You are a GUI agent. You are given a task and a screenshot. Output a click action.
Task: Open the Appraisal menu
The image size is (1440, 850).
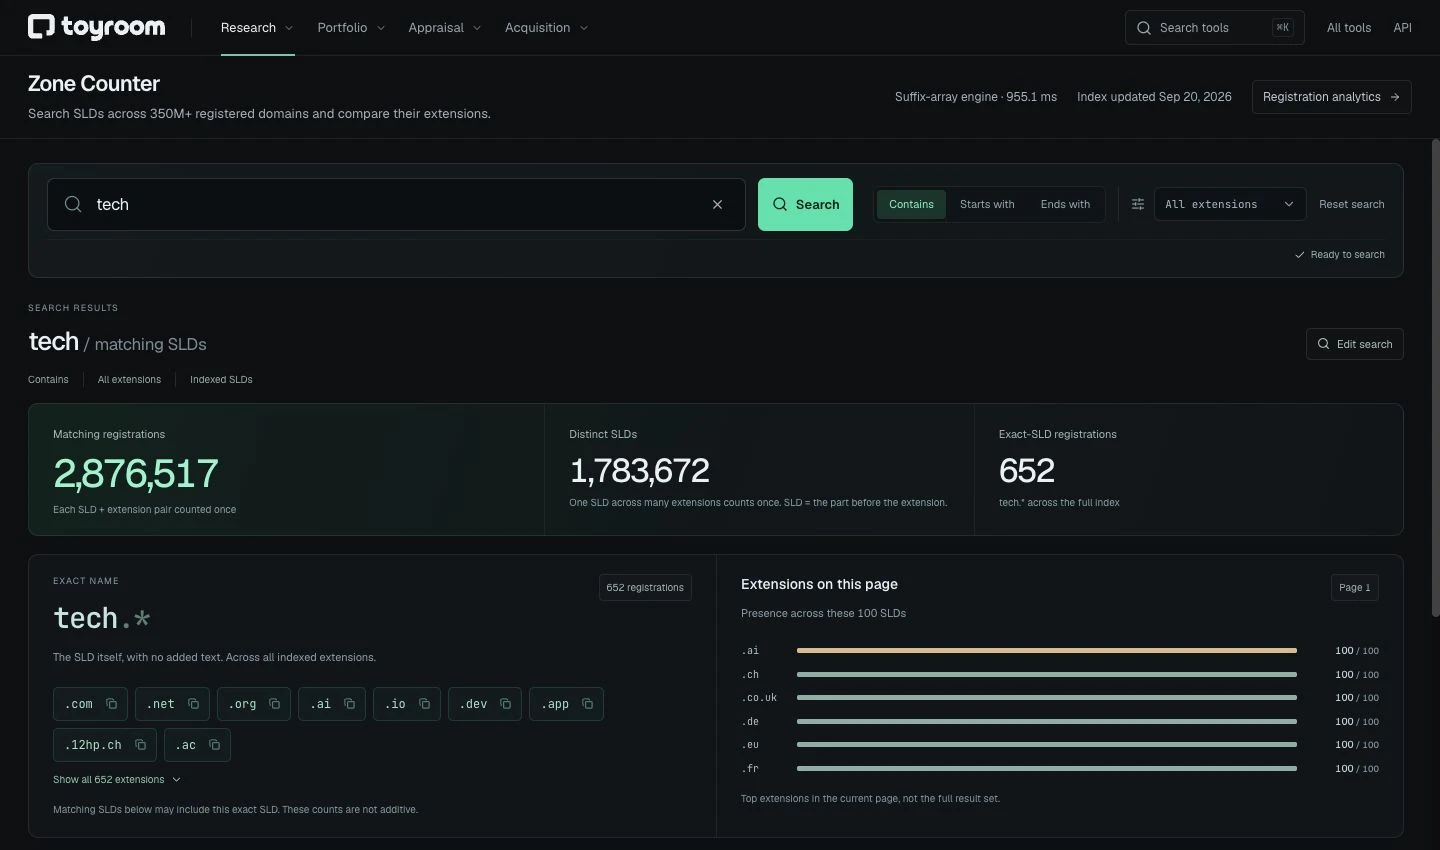(x=445, y=28)
